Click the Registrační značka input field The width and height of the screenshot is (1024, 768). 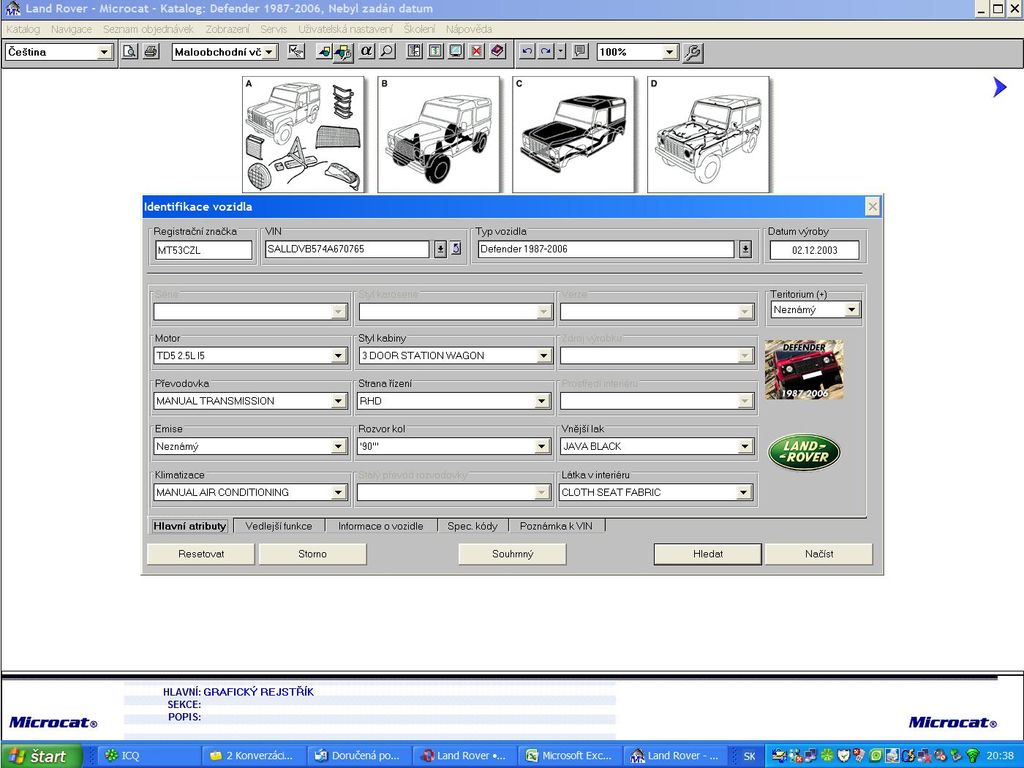click(x=204, y=250)
